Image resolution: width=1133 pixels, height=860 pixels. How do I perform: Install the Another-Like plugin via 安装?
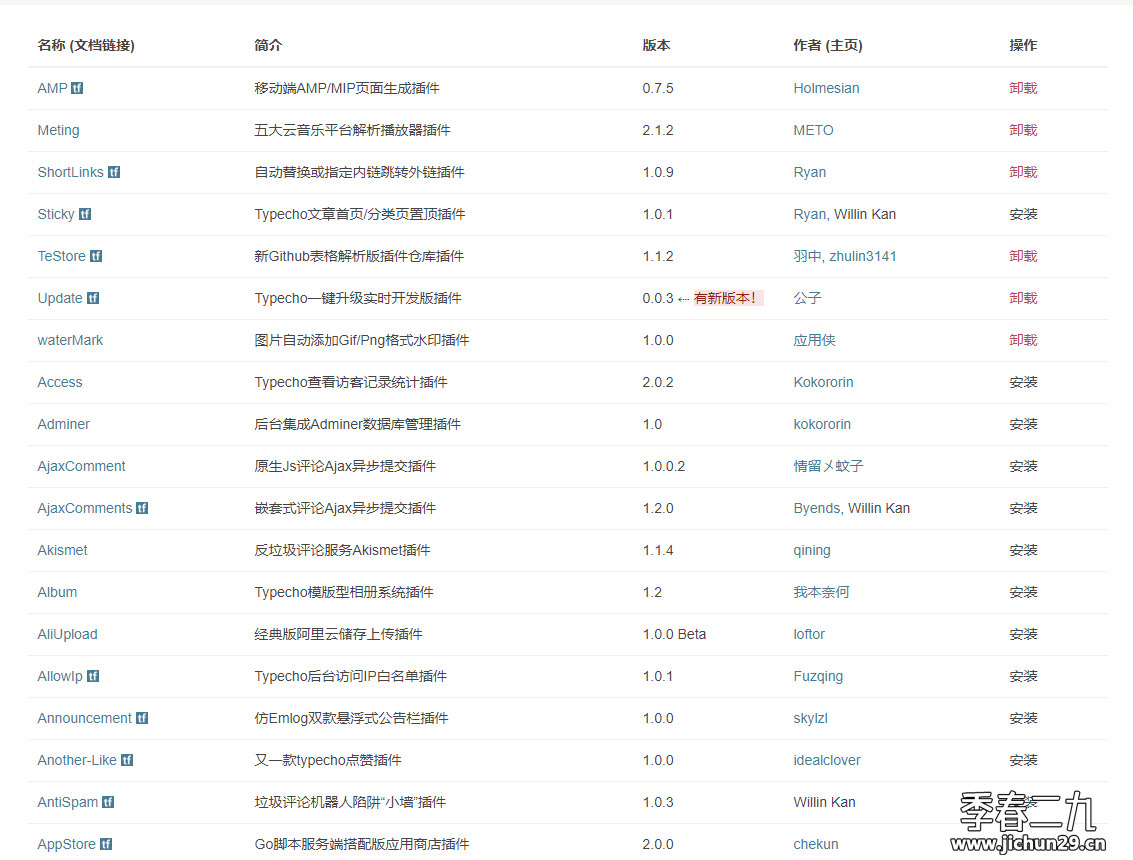1023,760
